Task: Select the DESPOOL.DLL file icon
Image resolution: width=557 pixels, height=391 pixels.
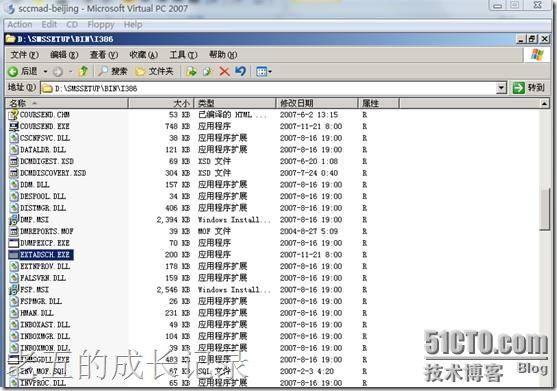Action: pyautogui.click(x=14, y=196)
